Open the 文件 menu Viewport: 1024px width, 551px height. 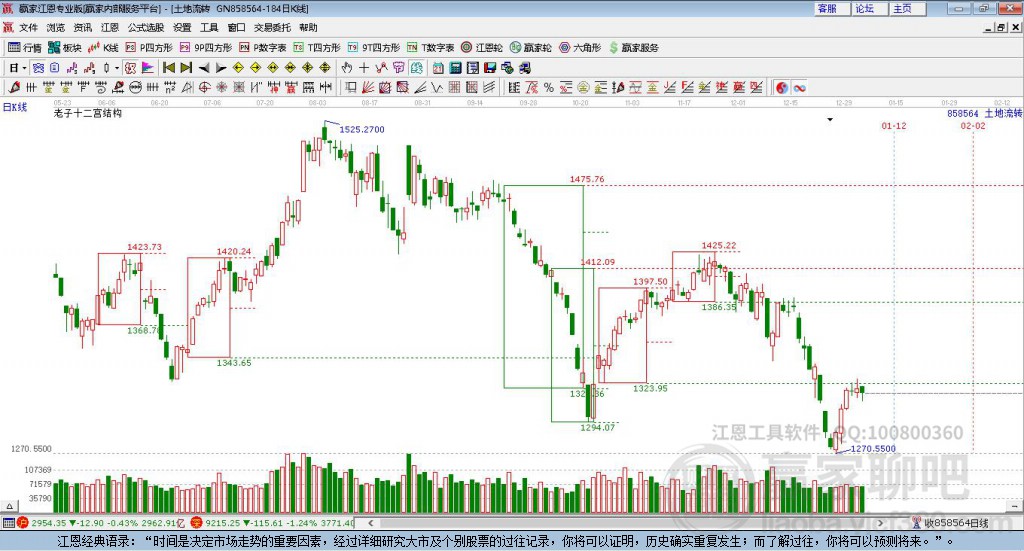click(29, 27)
